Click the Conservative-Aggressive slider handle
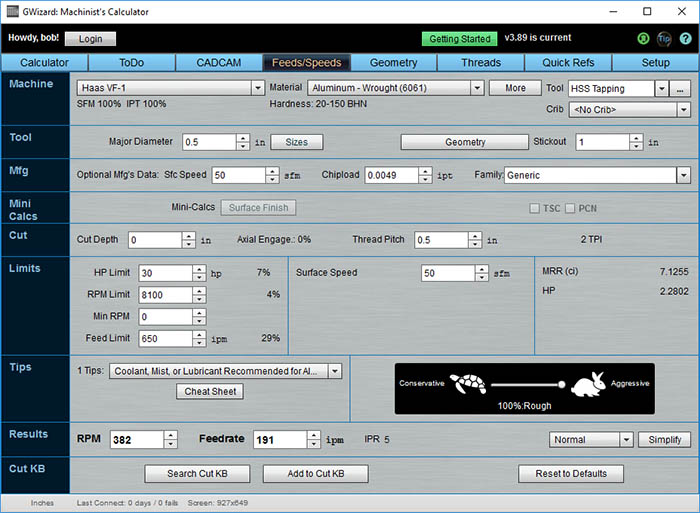This screenshot has height=513, width=700. [x=562, y=384]
